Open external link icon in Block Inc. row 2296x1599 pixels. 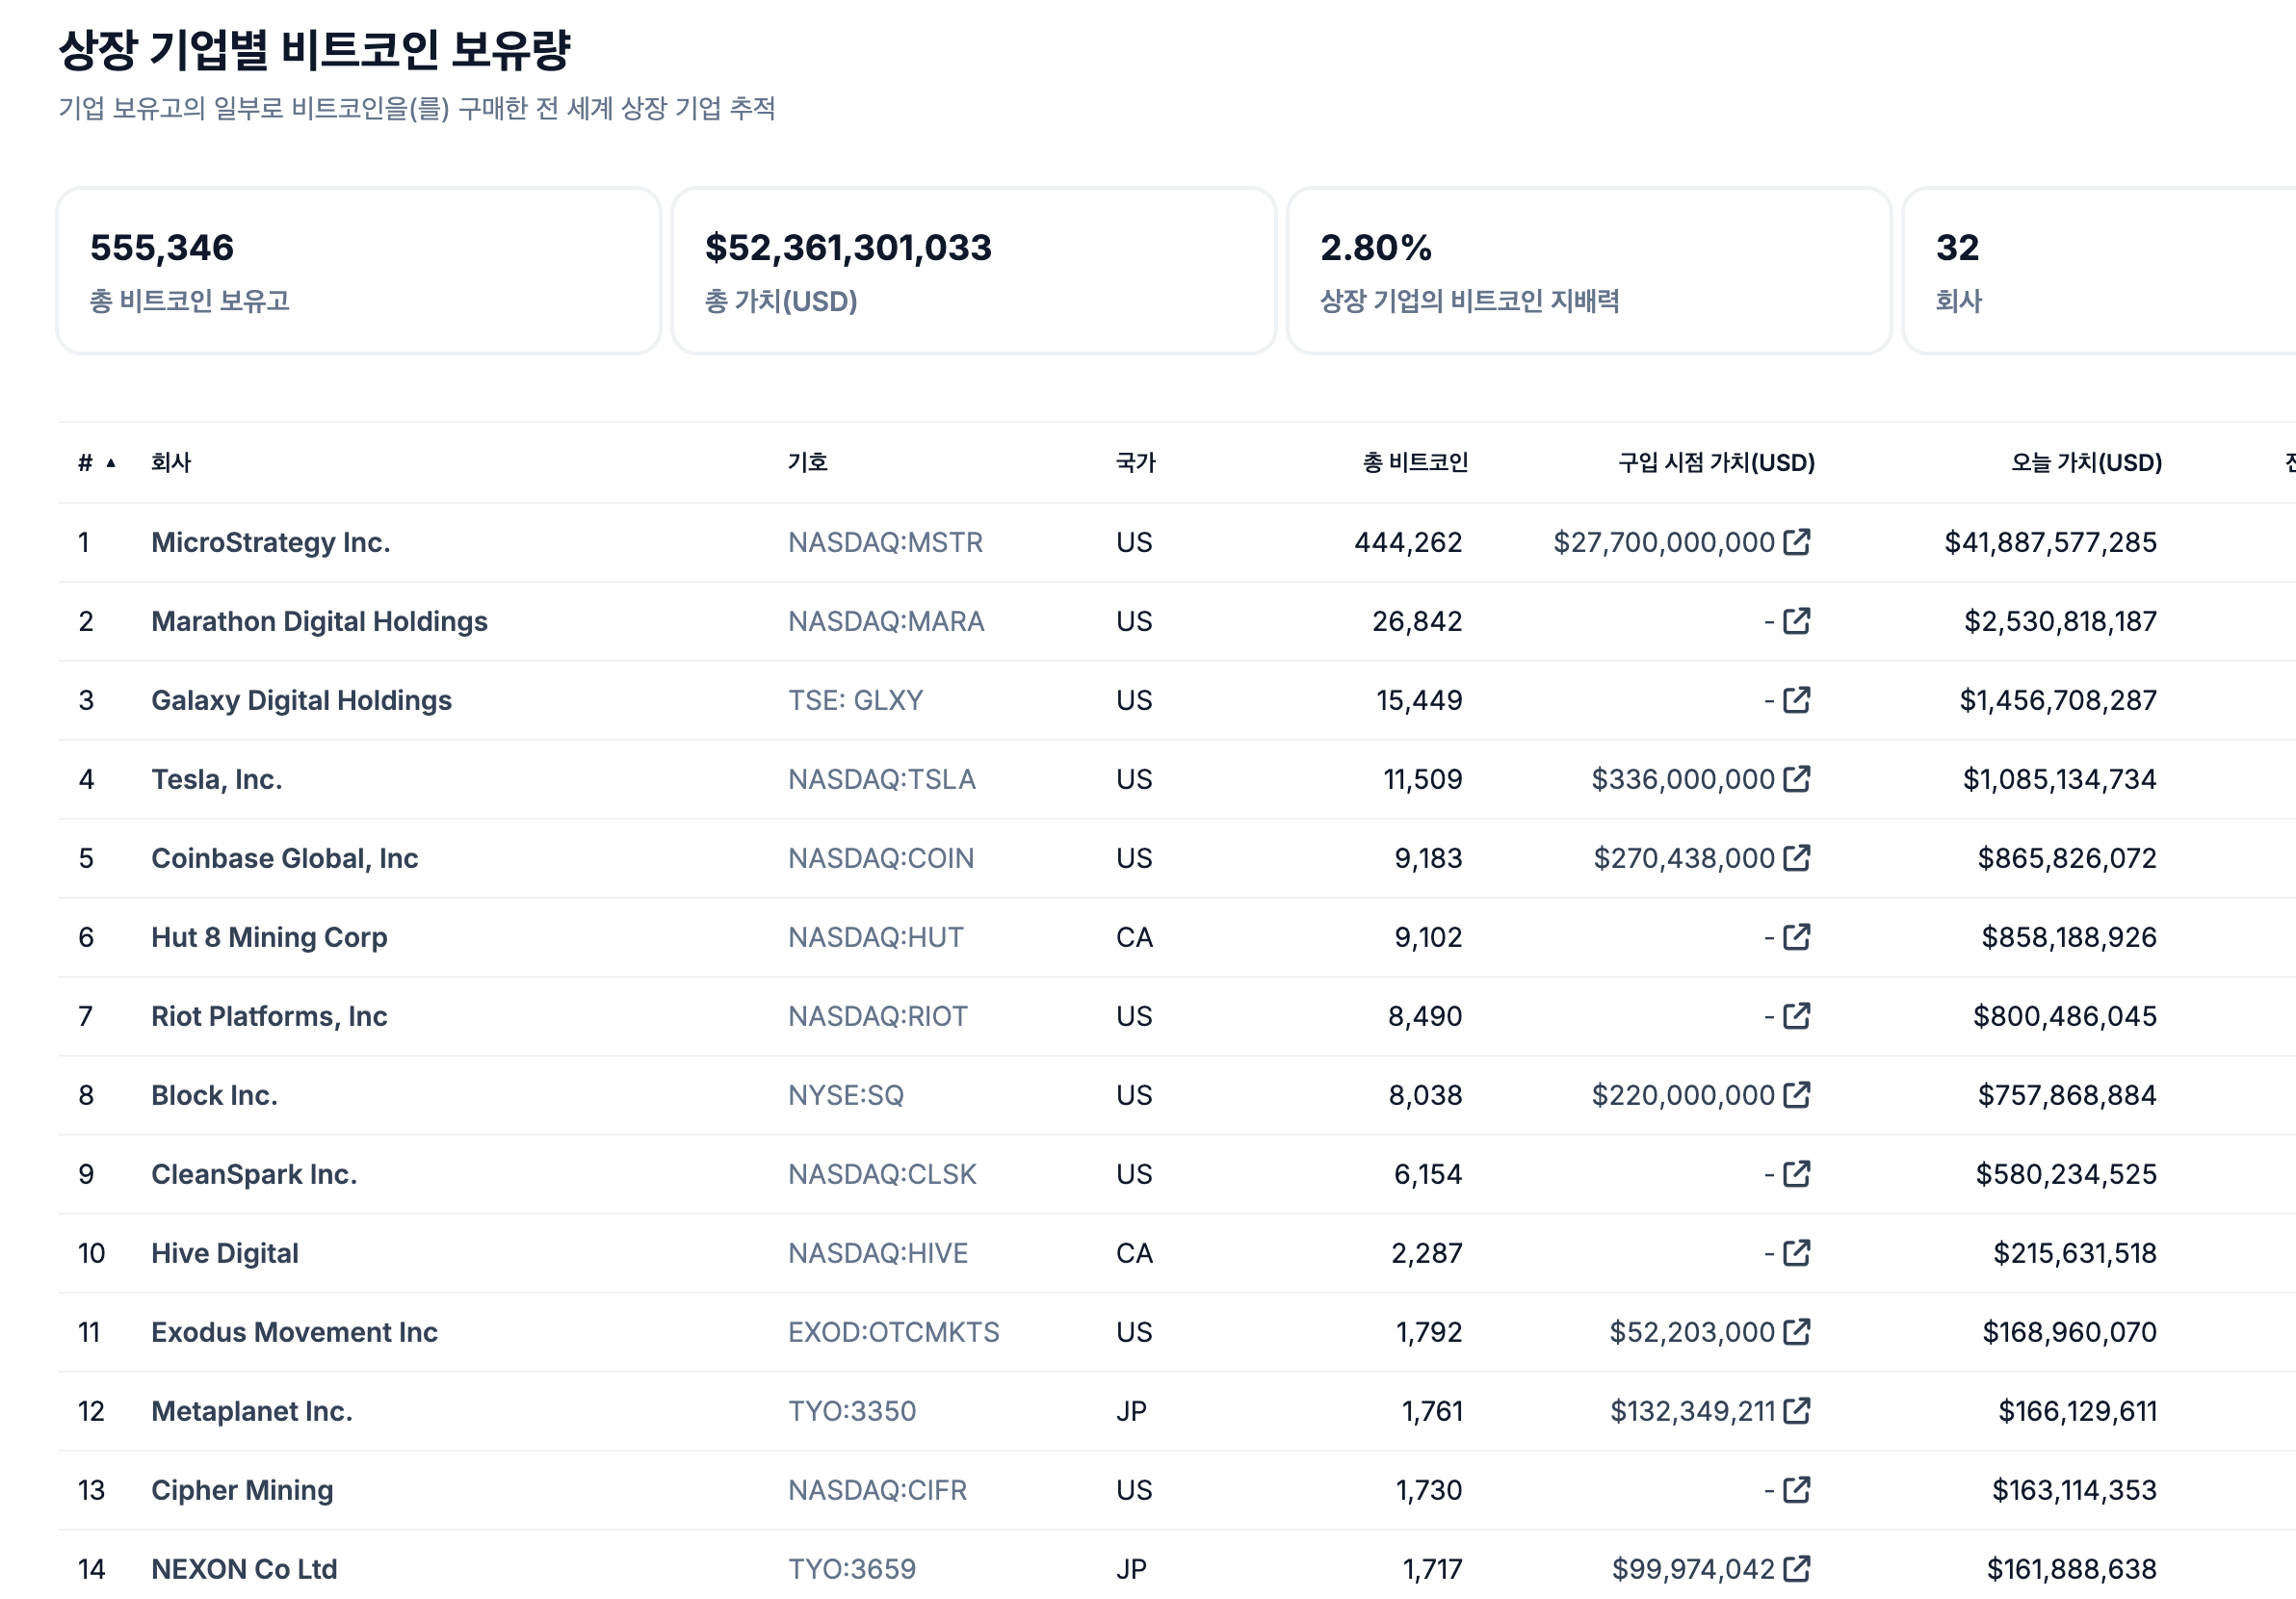[x=1796, y=1094]
